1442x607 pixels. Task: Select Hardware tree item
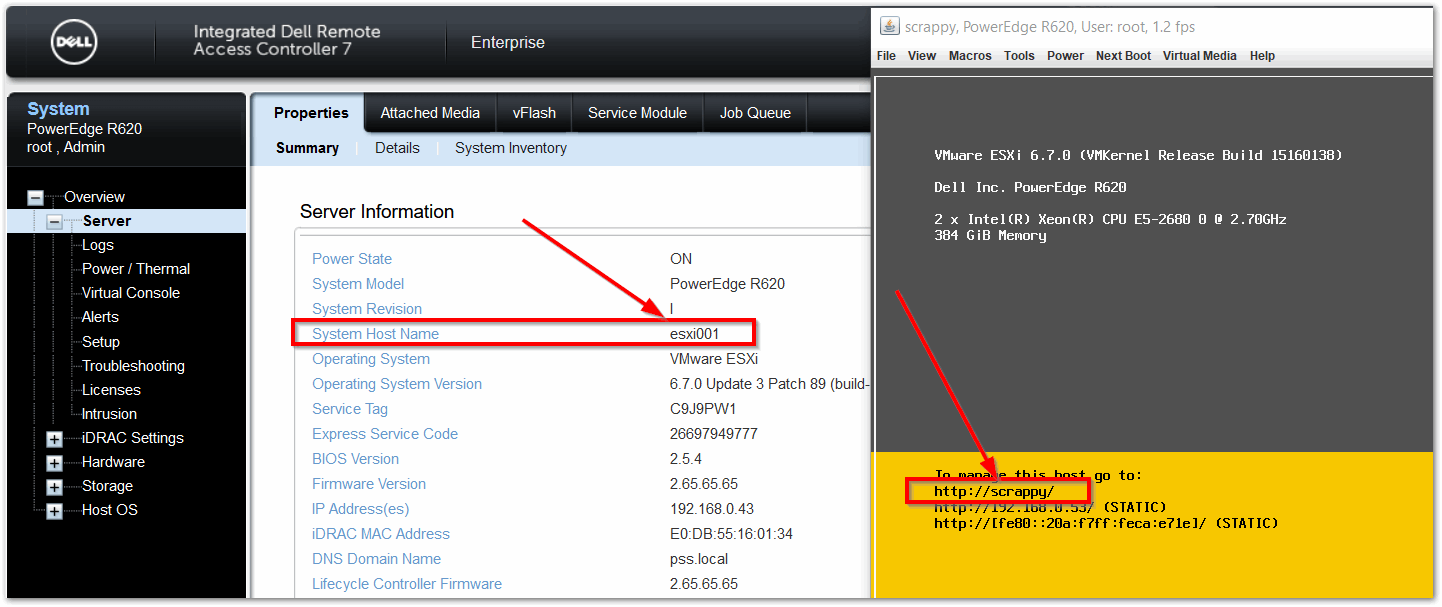(113, 462)
